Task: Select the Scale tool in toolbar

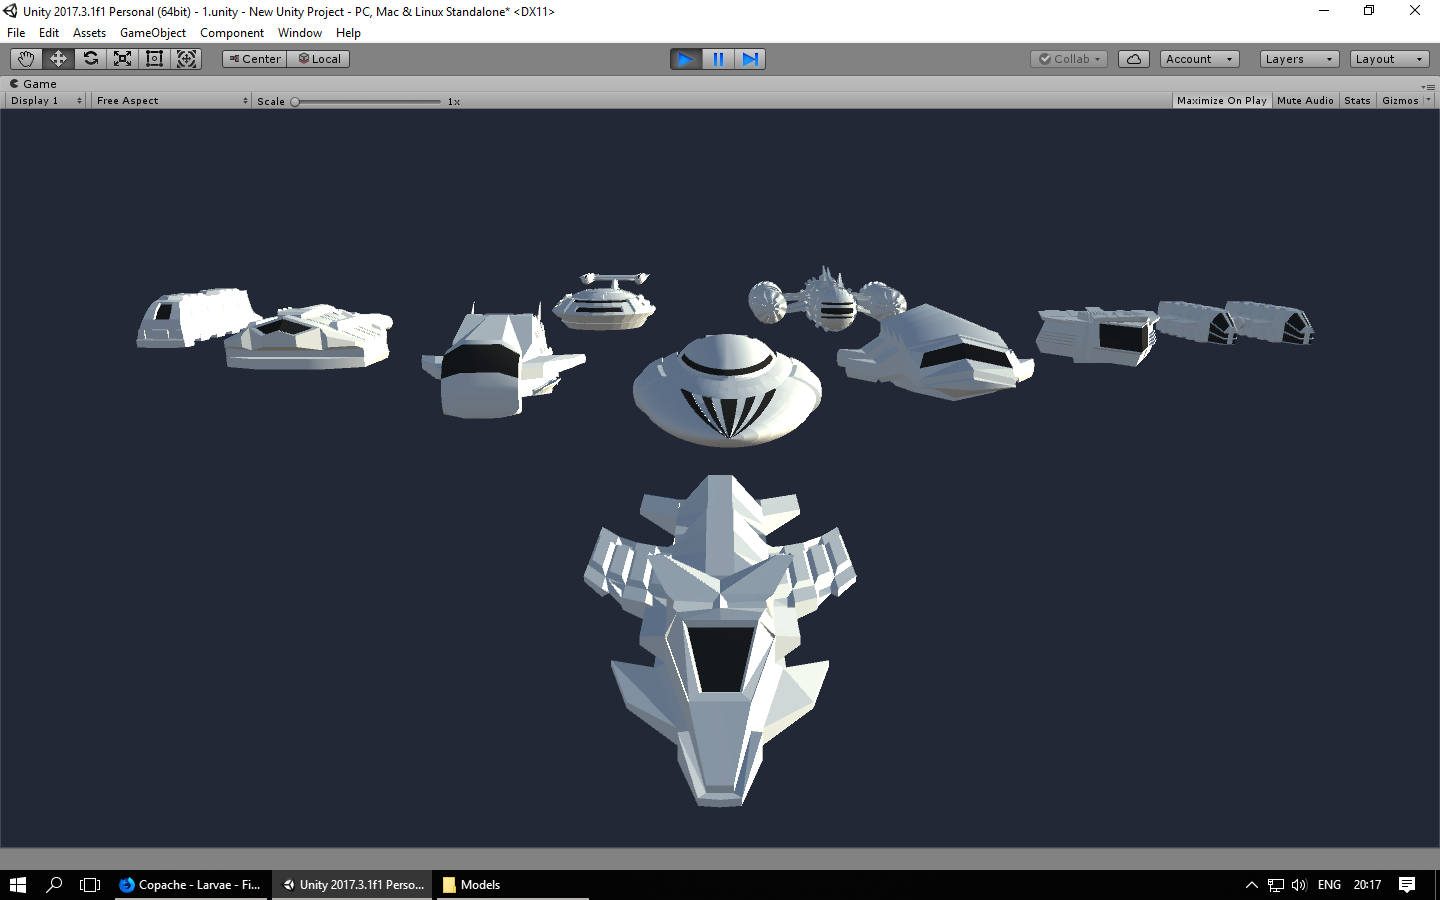Action: tap(122, 59)
